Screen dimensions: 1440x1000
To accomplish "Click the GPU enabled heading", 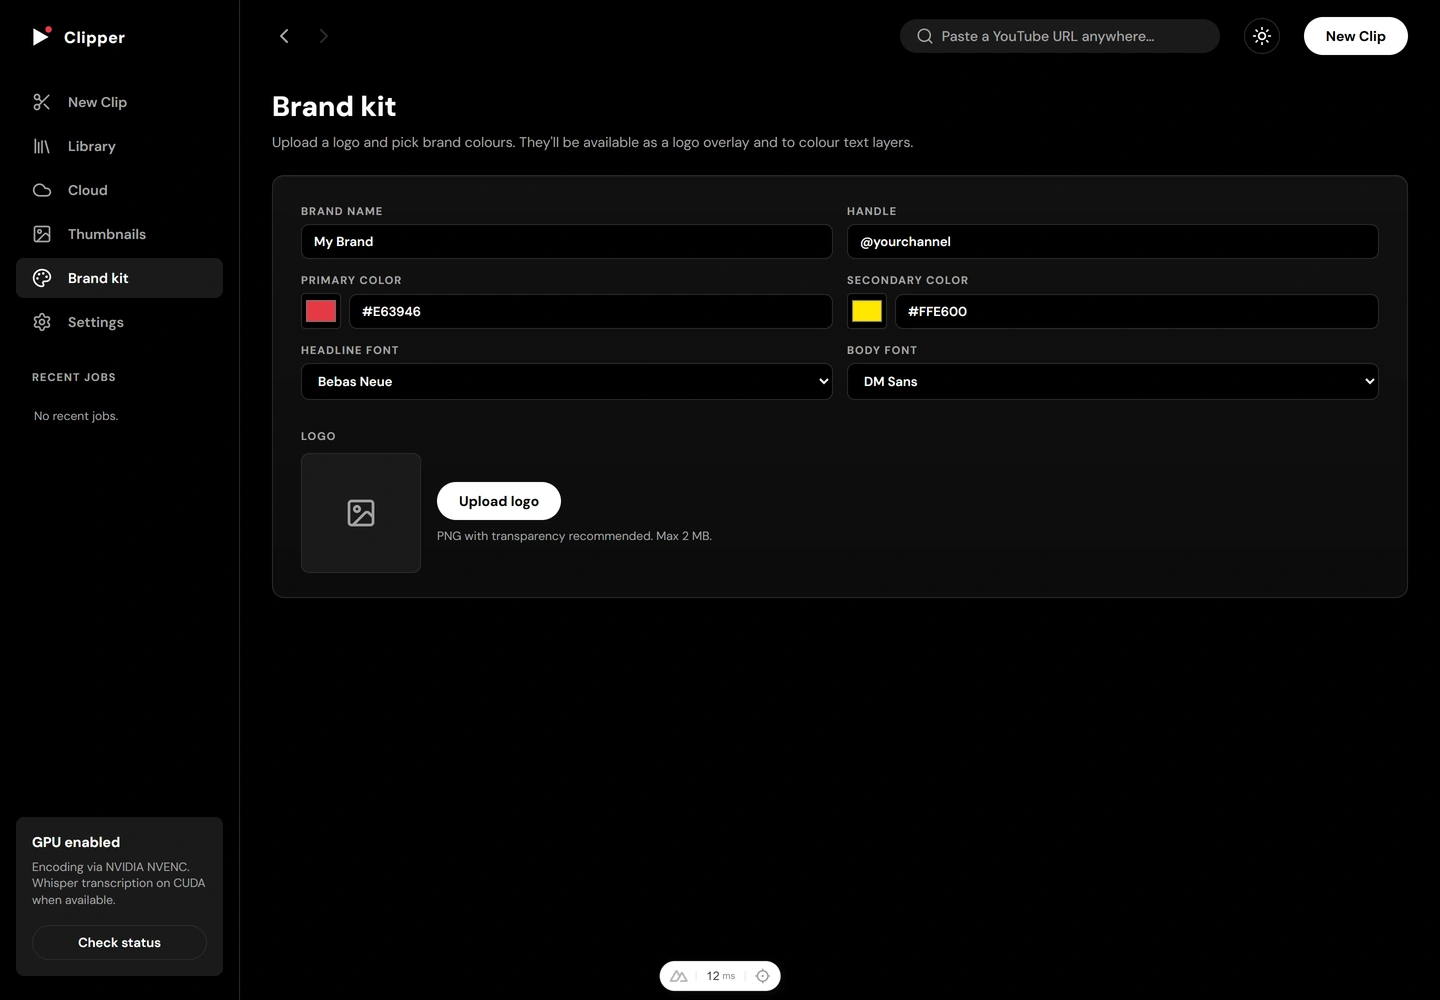I will (x=76, y=842).
